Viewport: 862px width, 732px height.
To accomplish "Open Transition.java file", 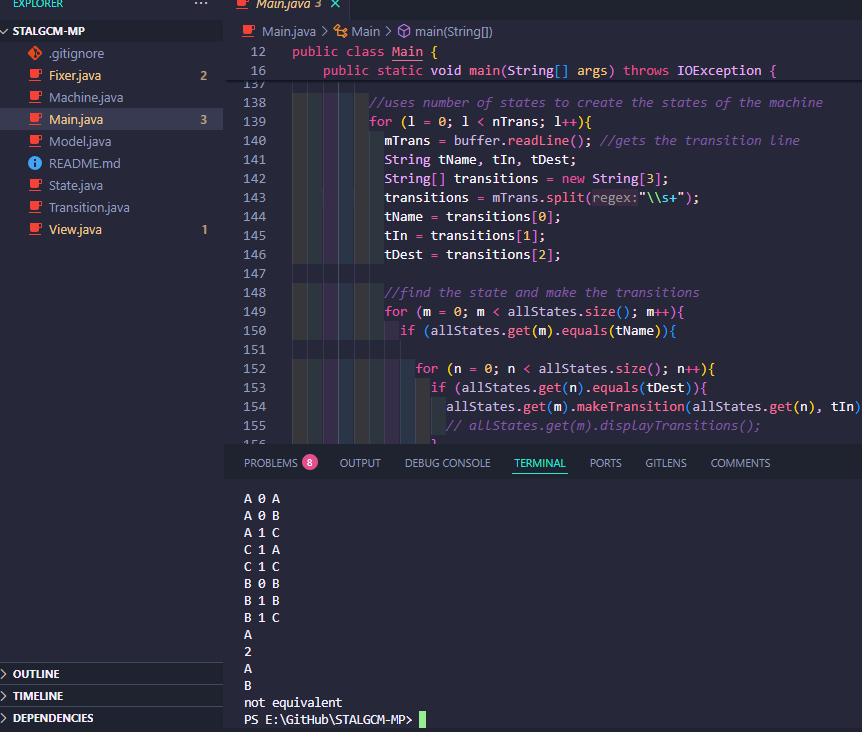I will point(89,207).
